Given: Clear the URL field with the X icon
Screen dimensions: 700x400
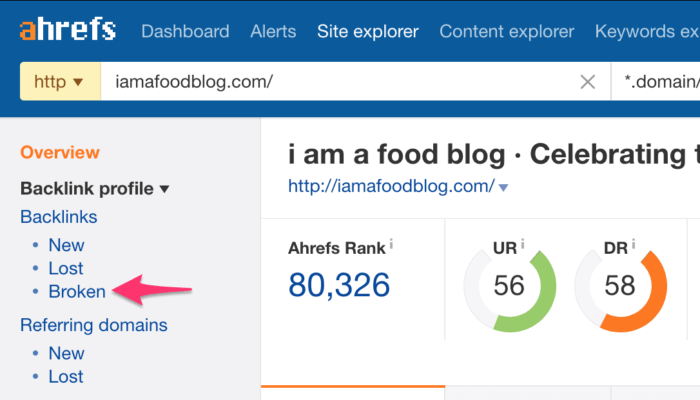Looking at the screenshot, I should [588, 82].
